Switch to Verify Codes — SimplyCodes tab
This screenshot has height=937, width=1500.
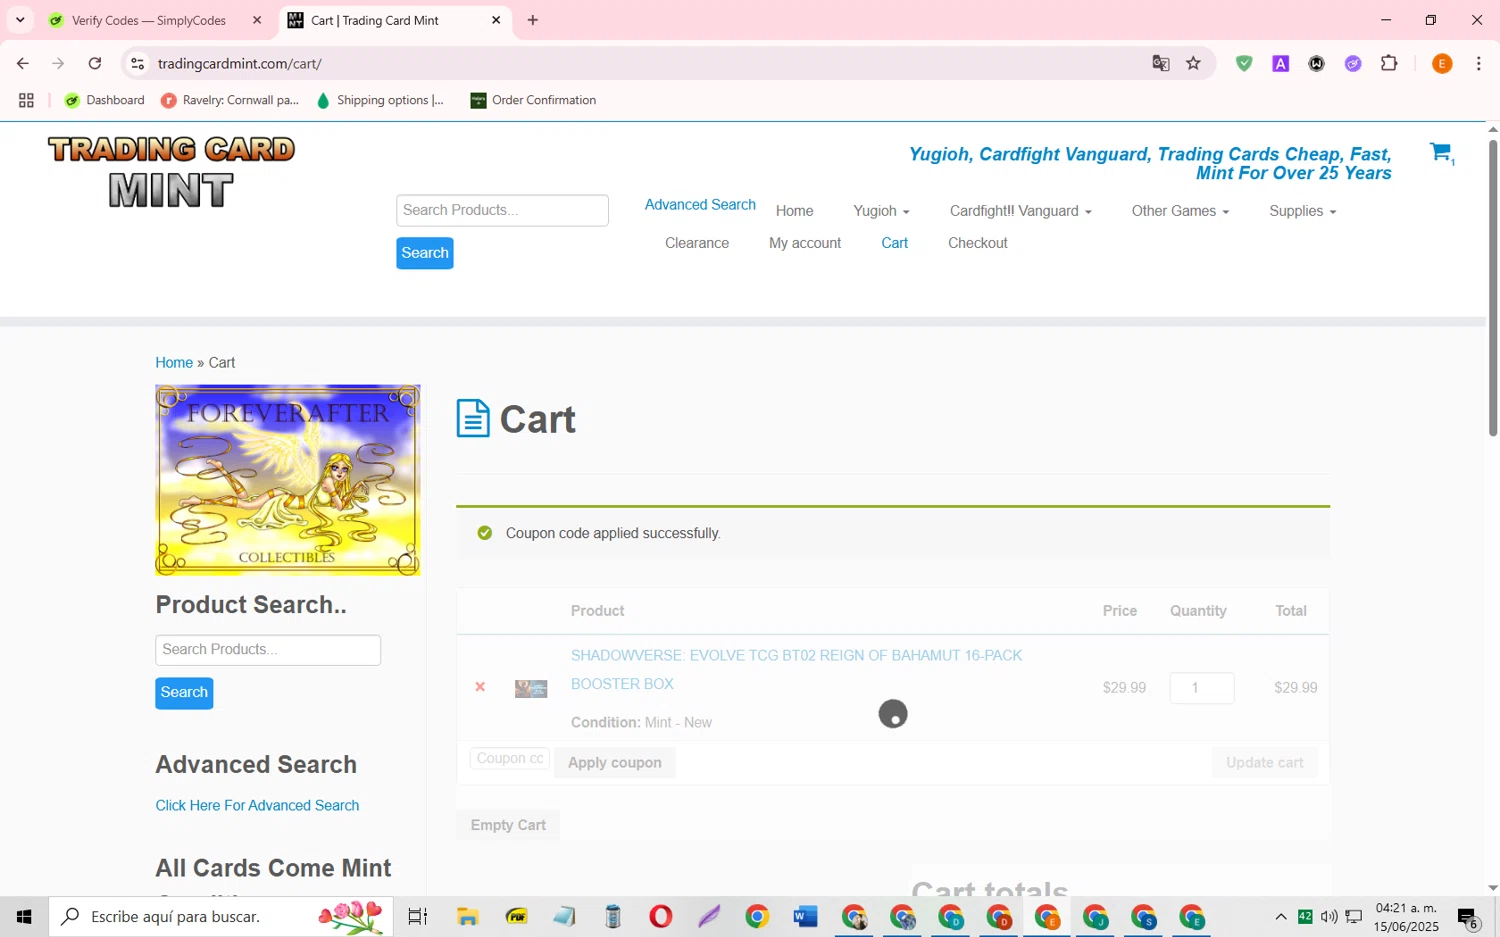pyautogui.click(x=149, y=20)
